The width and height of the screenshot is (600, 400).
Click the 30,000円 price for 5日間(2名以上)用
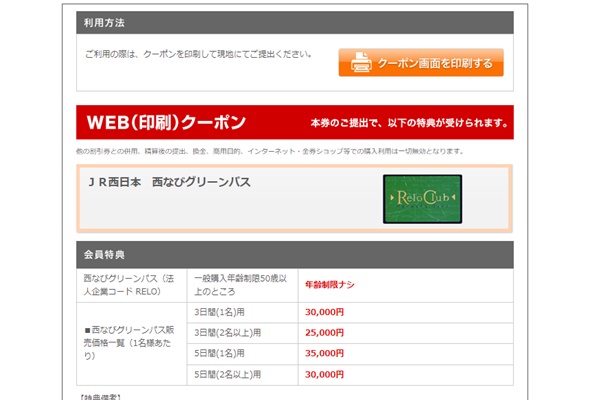(324, 374)
